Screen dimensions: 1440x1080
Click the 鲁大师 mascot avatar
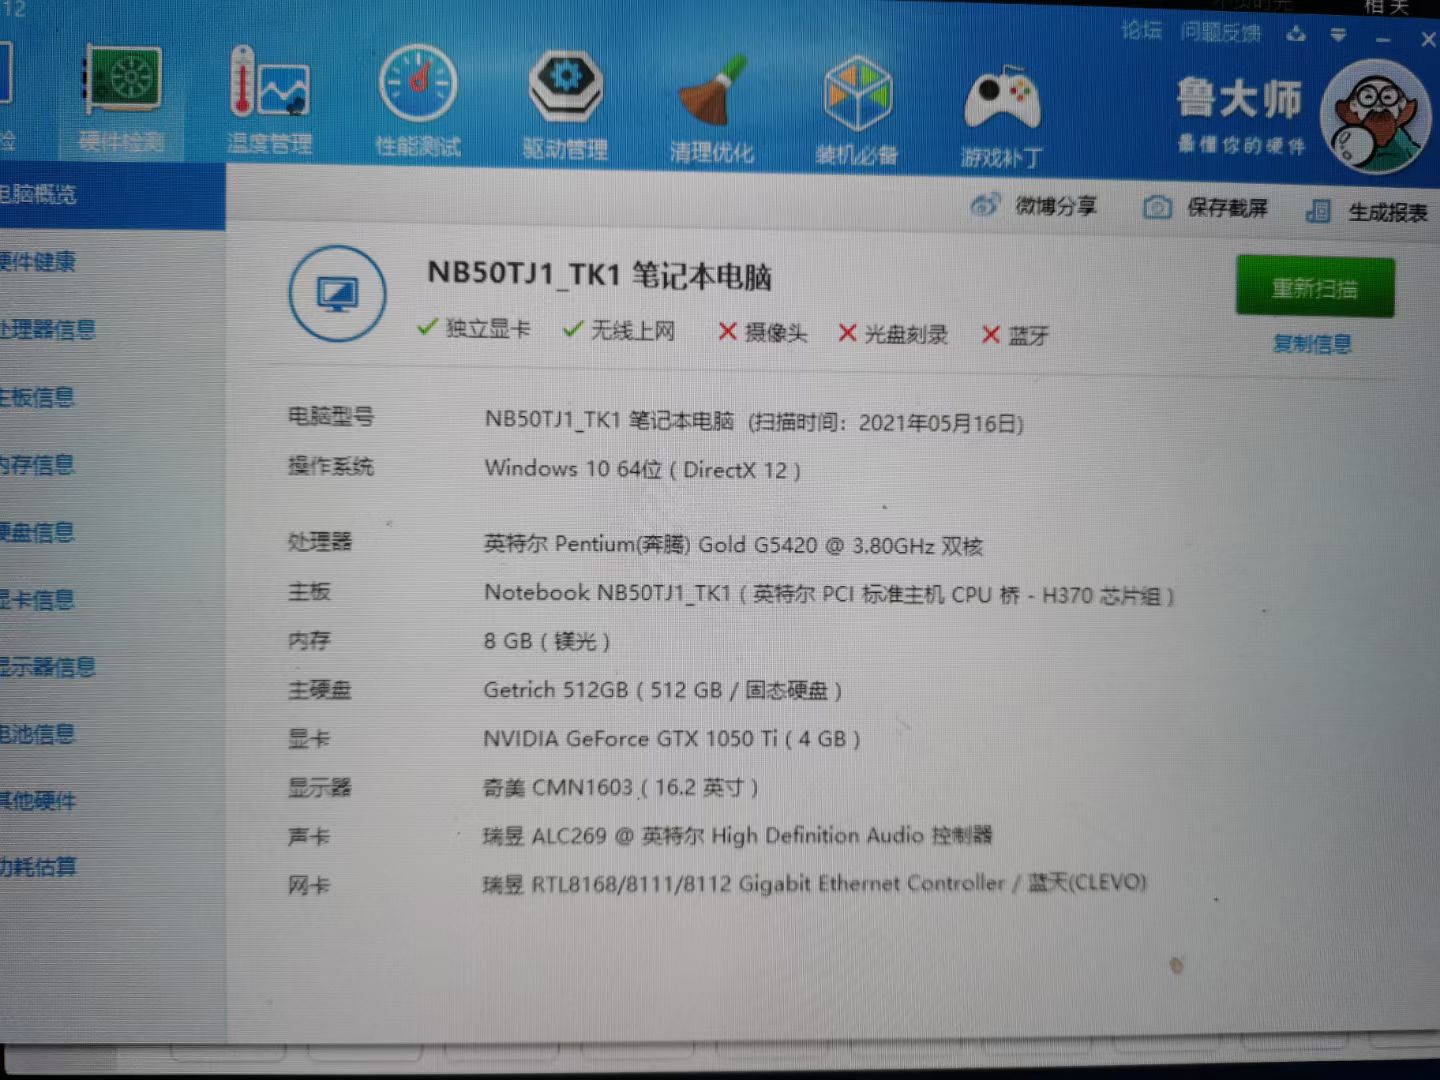[1377, 116]
